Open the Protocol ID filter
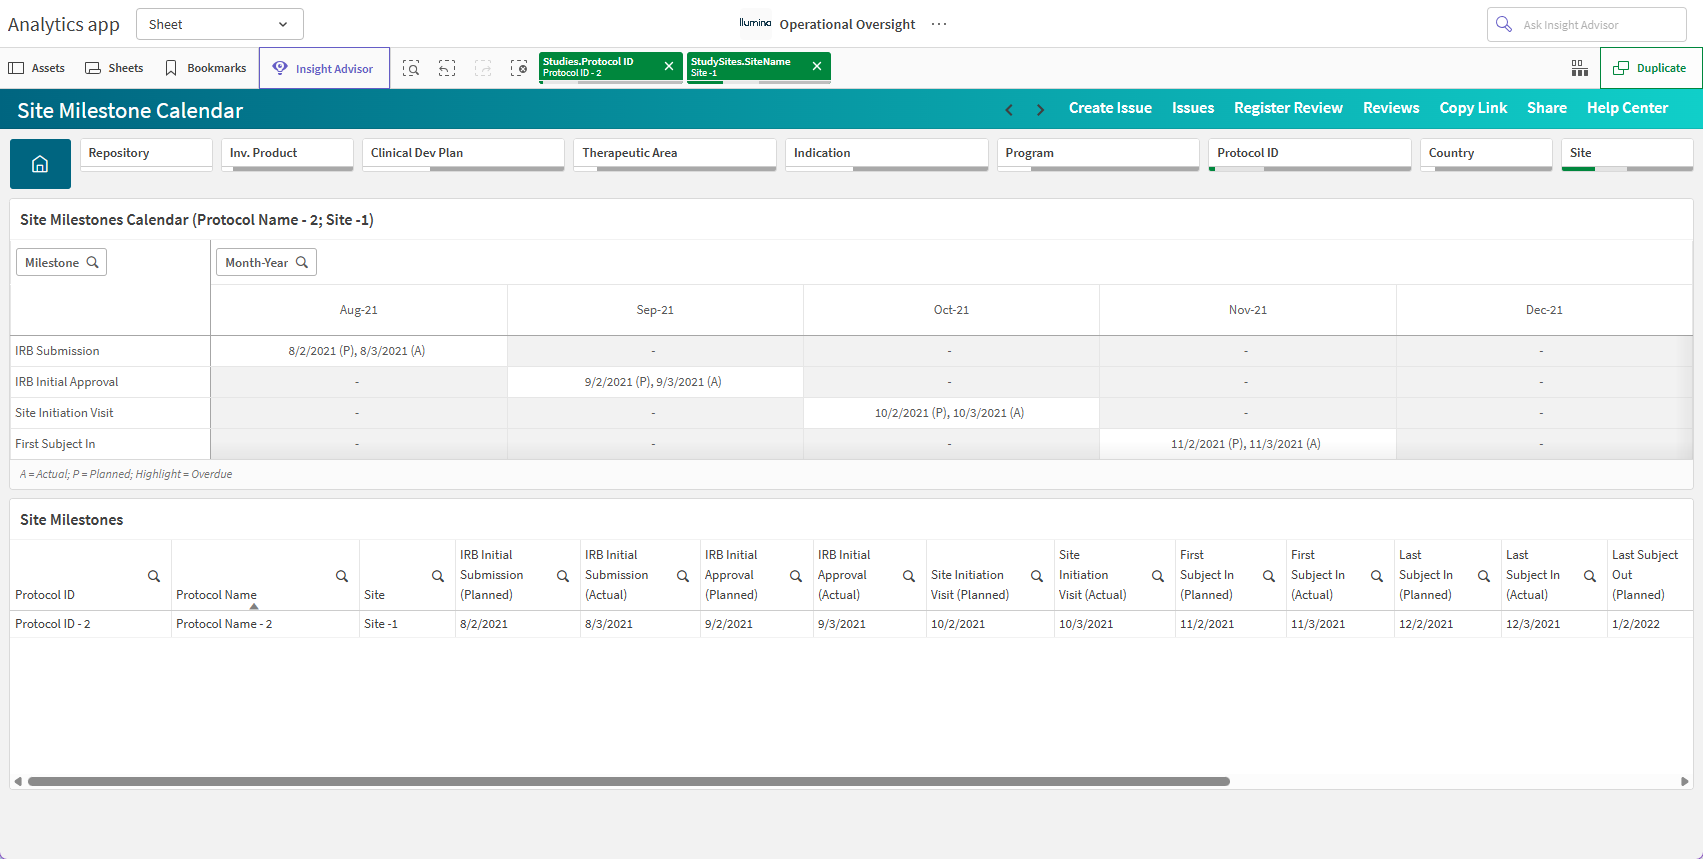 pos(1310,154)
